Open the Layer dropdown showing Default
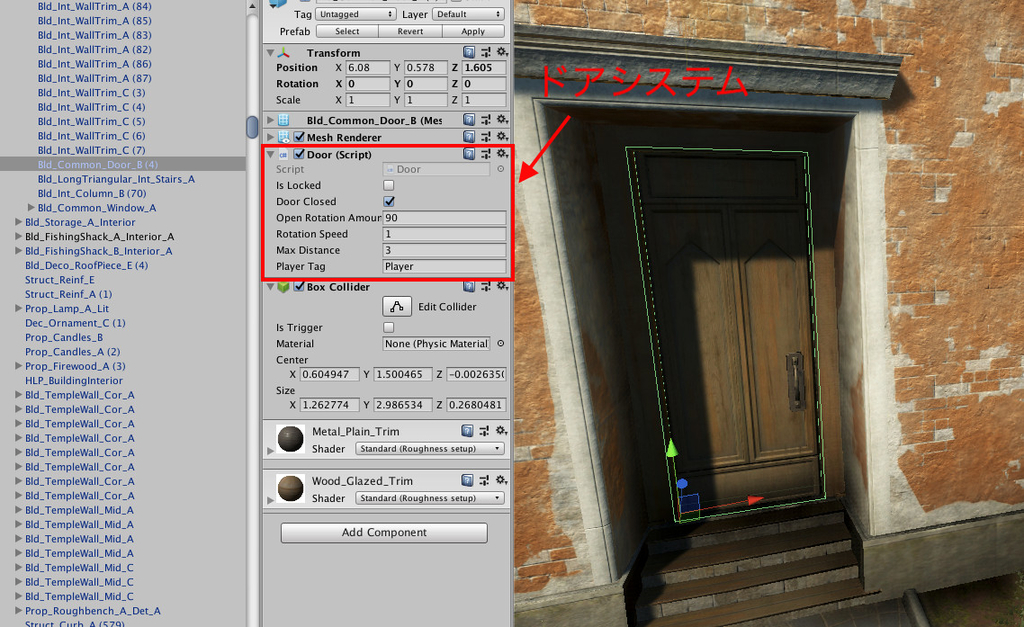 tap(468, 14)
